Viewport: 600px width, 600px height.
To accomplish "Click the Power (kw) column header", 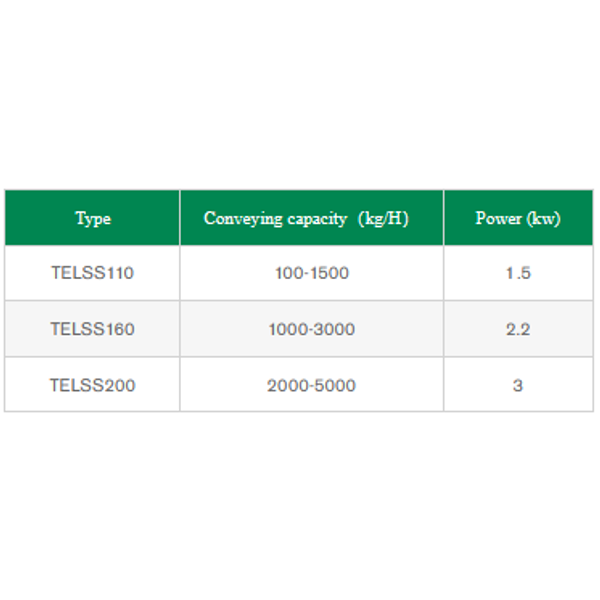I will click(517, 218).
